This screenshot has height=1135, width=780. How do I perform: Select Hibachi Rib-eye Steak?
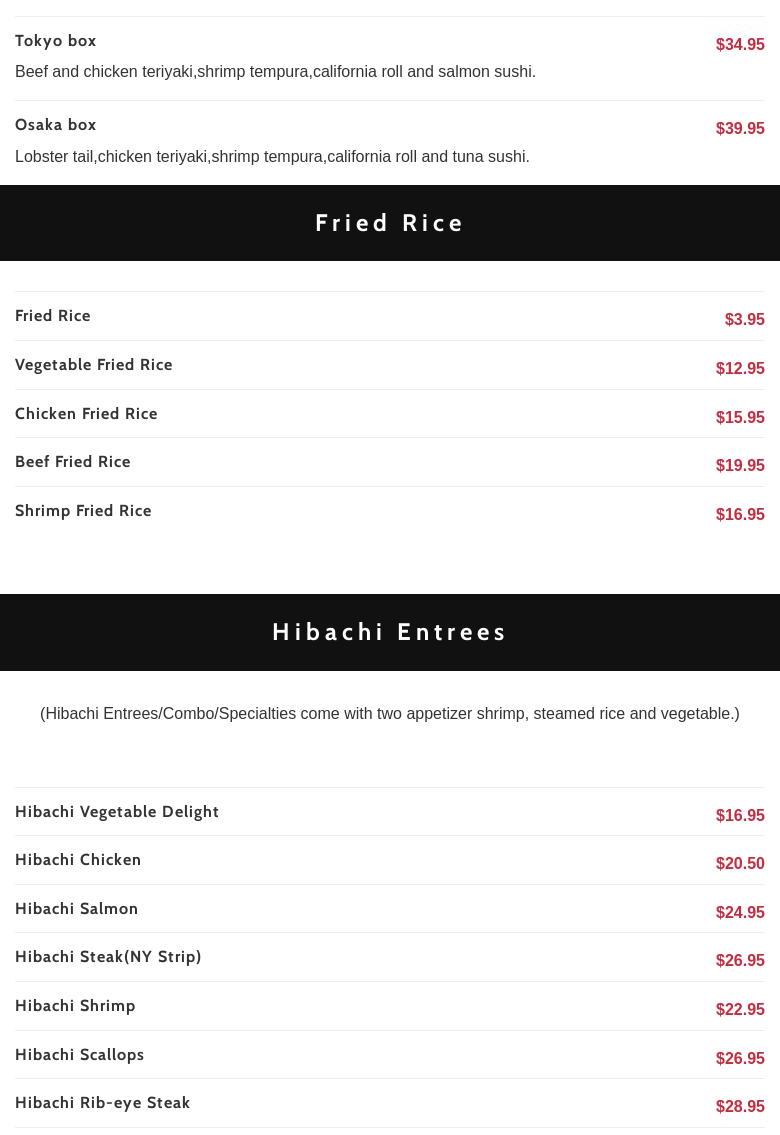click(x=103, y=1103)
